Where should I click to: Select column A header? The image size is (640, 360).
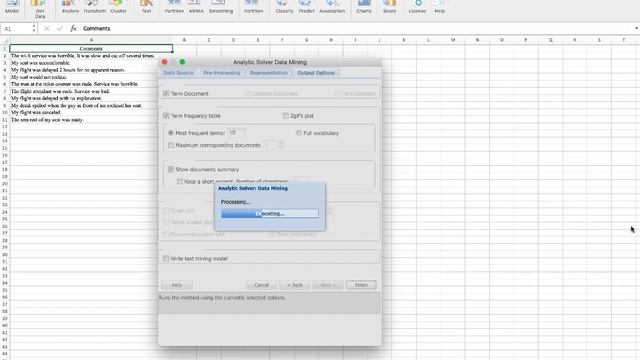click(91, 40)
